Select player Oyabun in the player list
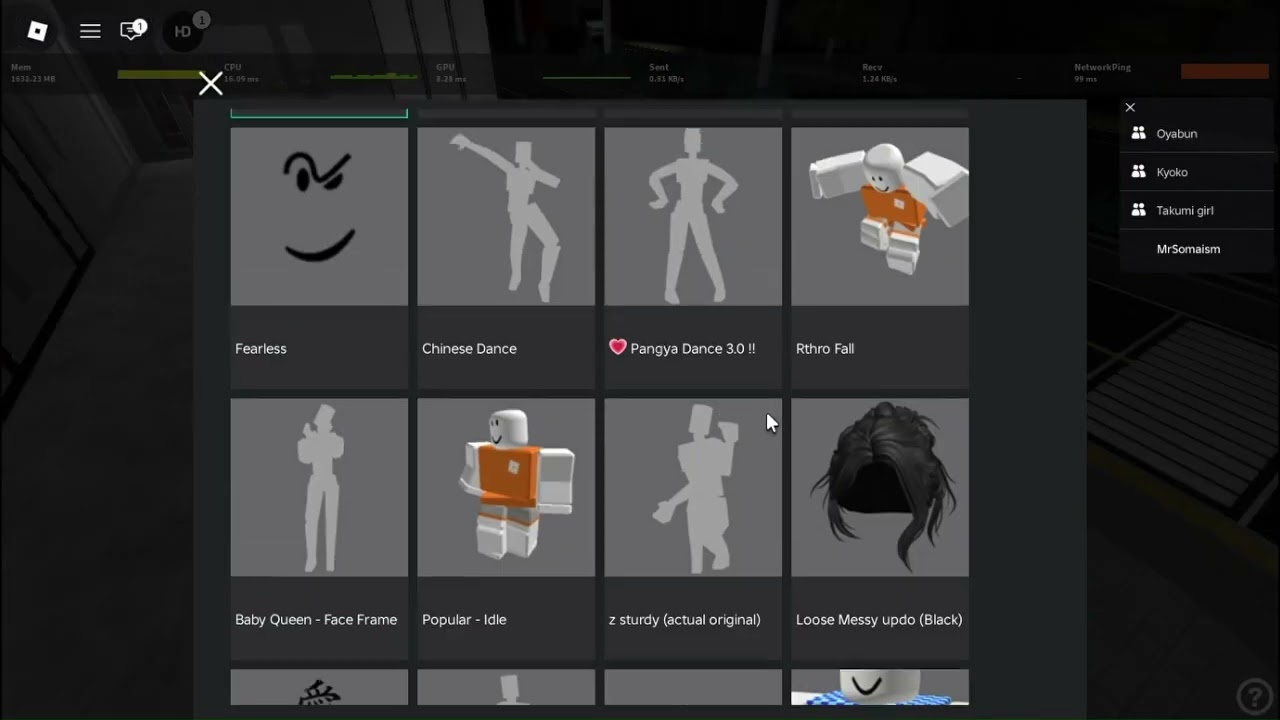 coord(1197,133)
